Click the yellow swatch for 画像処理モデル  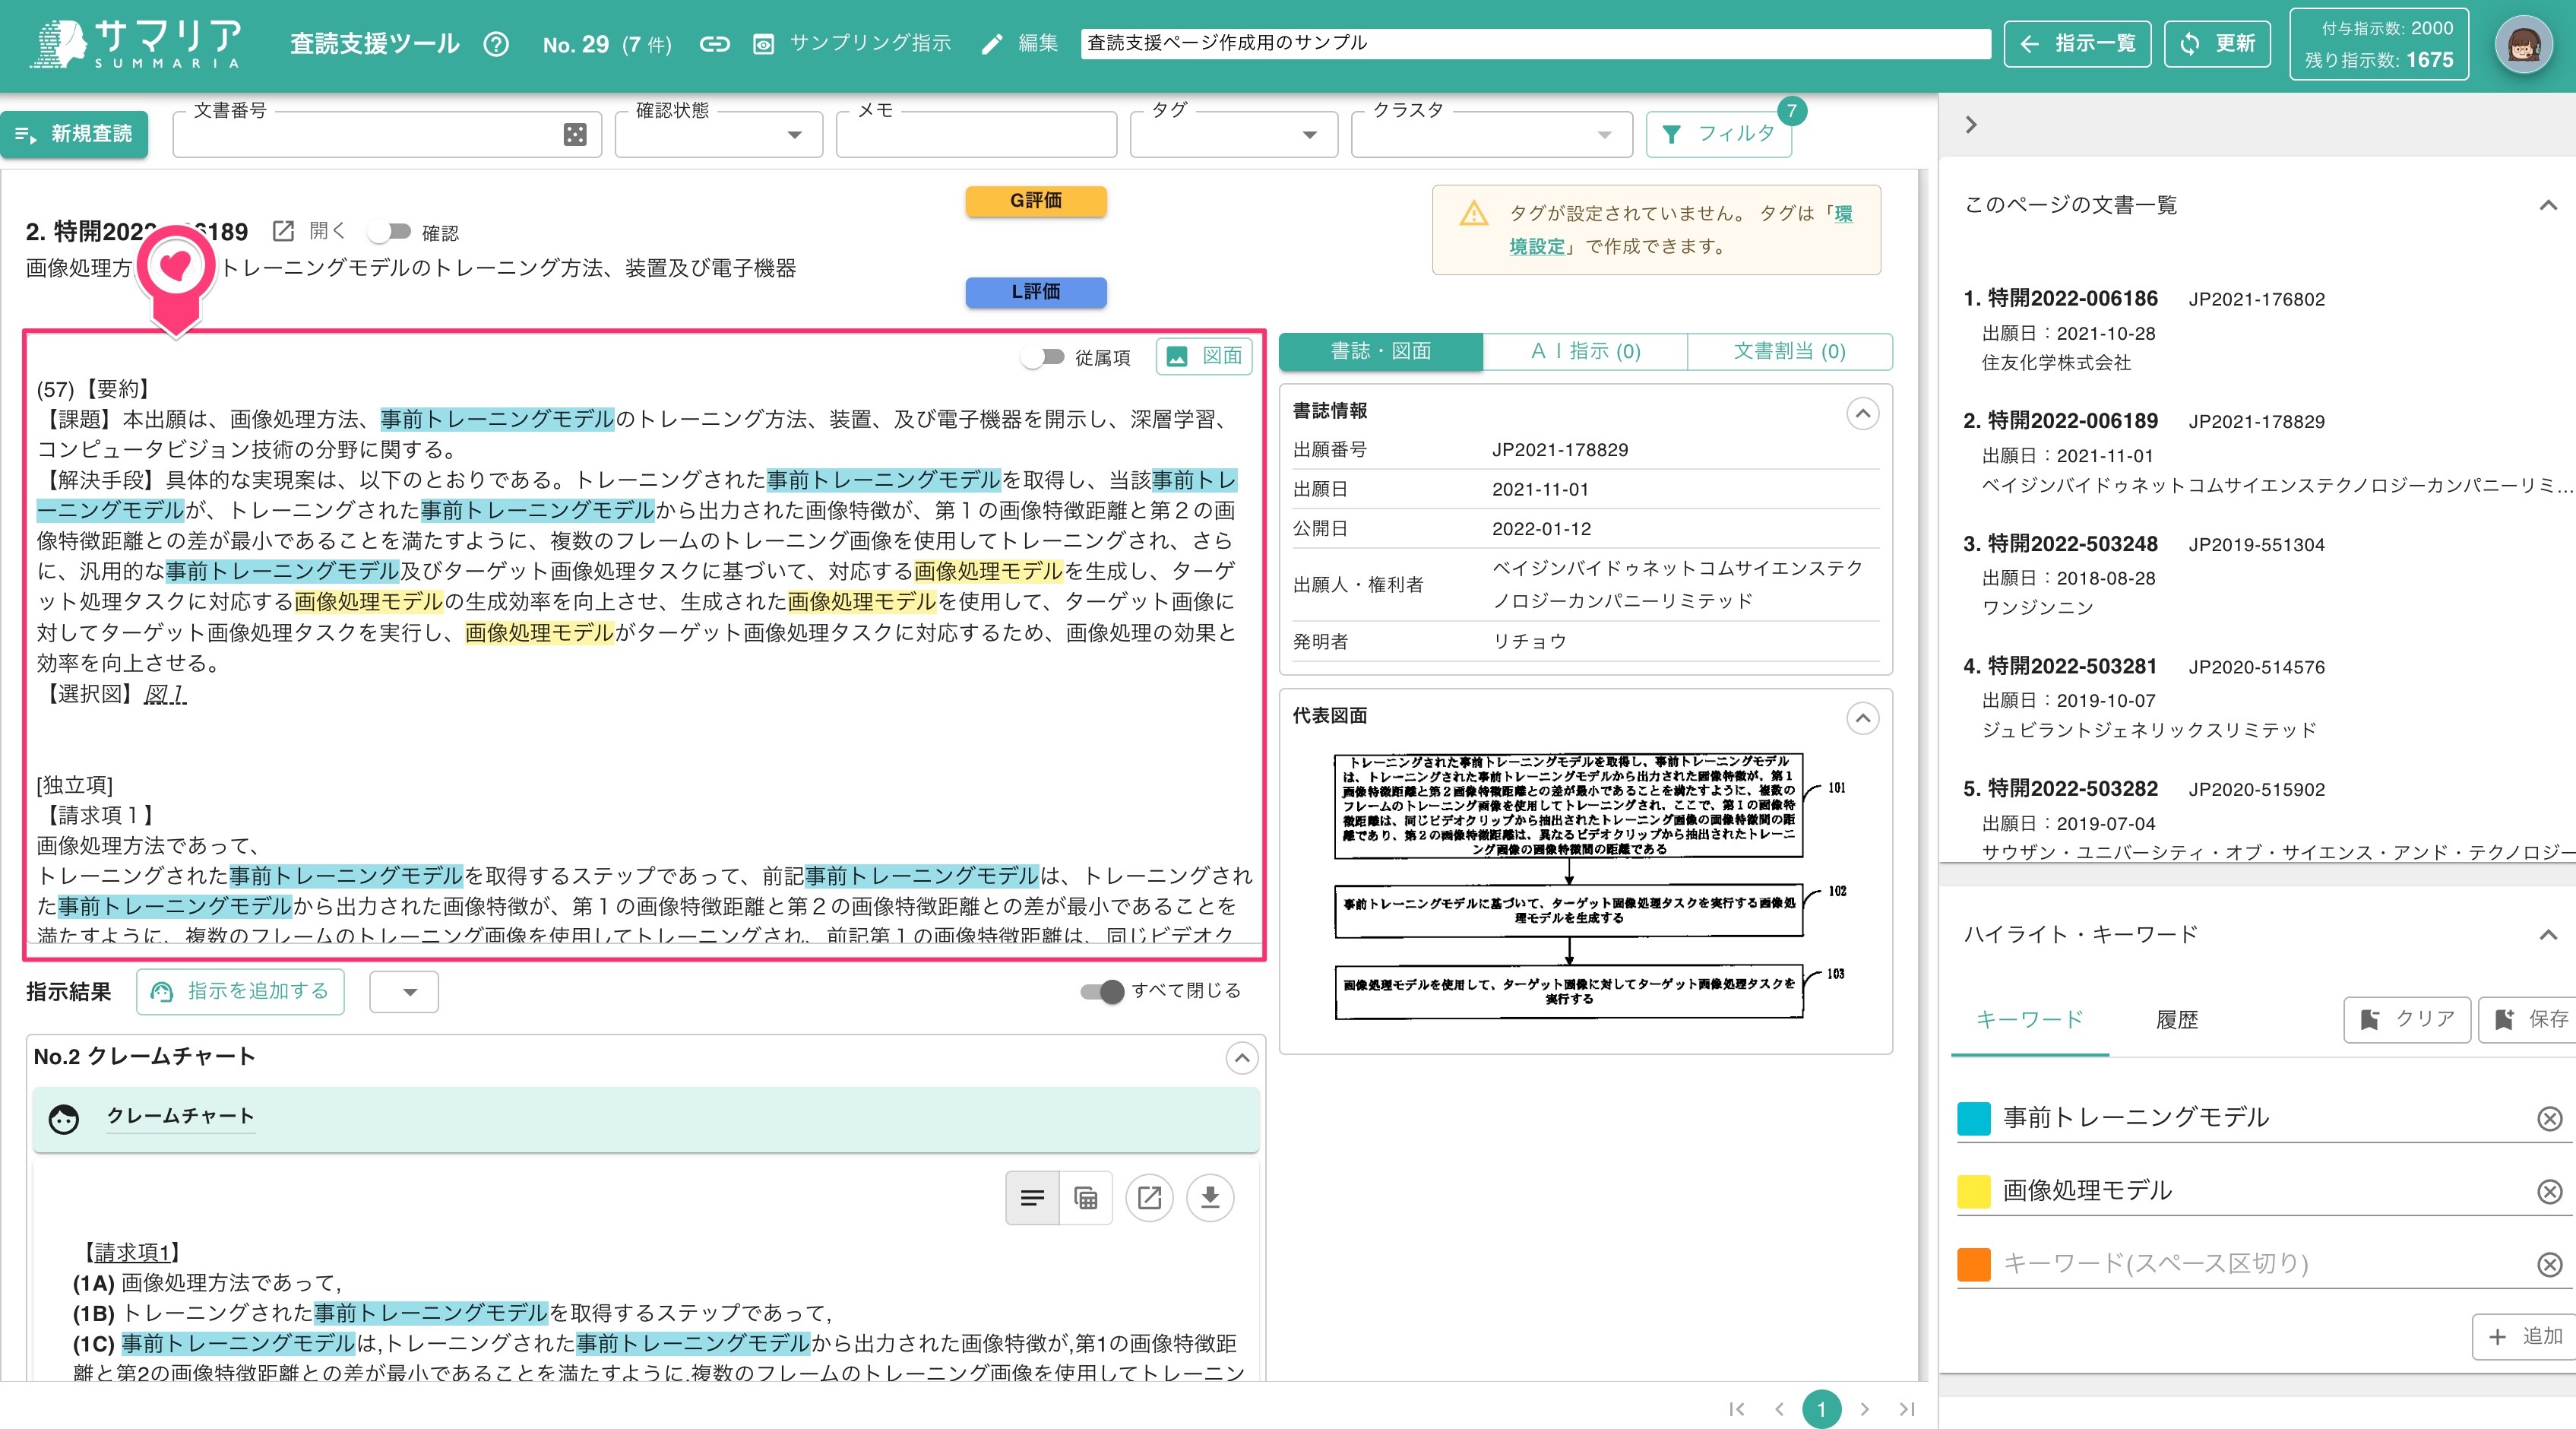tap(1974, 1190)
